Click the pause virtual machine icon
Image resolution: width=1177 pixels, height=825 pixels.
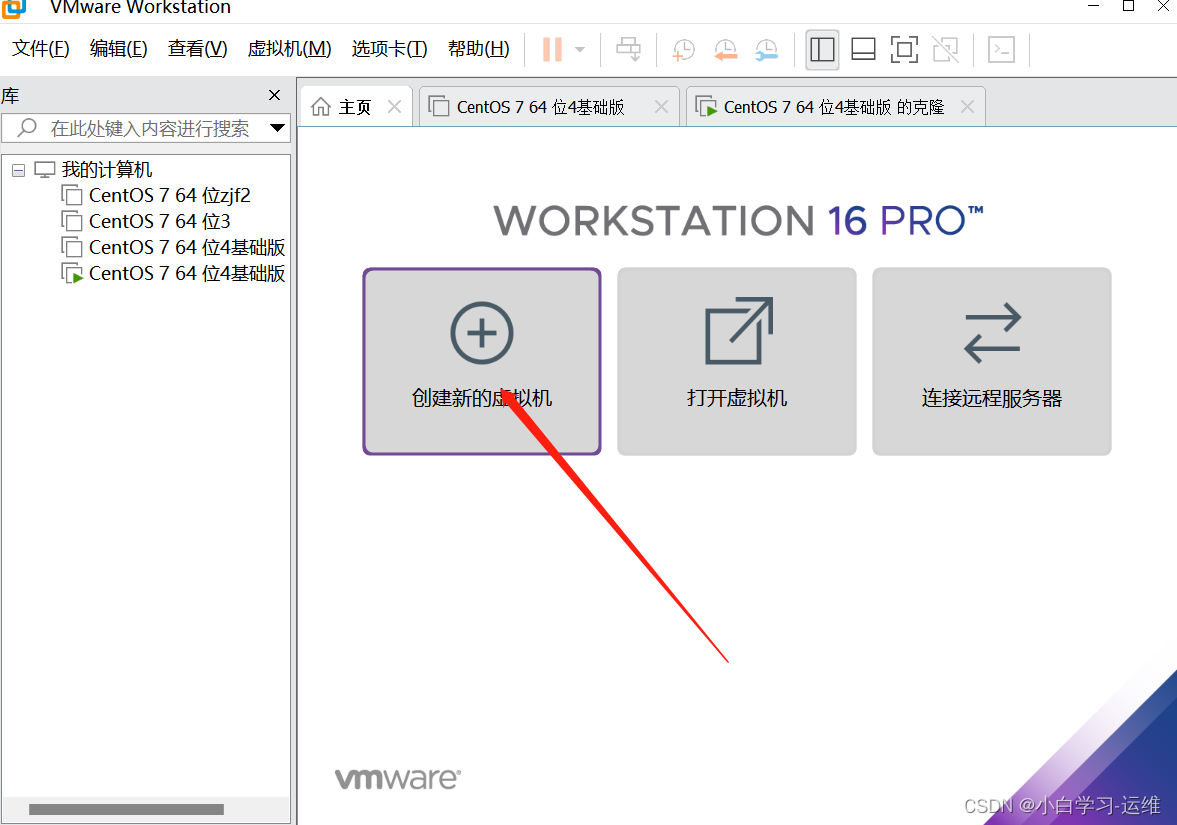[x=552, y=50]
